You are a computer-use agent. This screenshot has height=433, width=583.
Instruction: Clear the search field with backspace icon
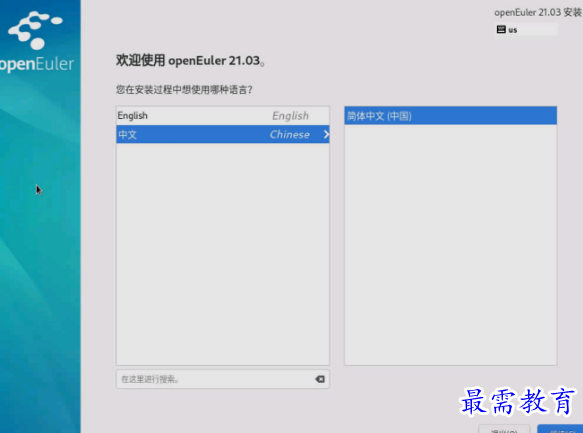(x=320, y=379)
